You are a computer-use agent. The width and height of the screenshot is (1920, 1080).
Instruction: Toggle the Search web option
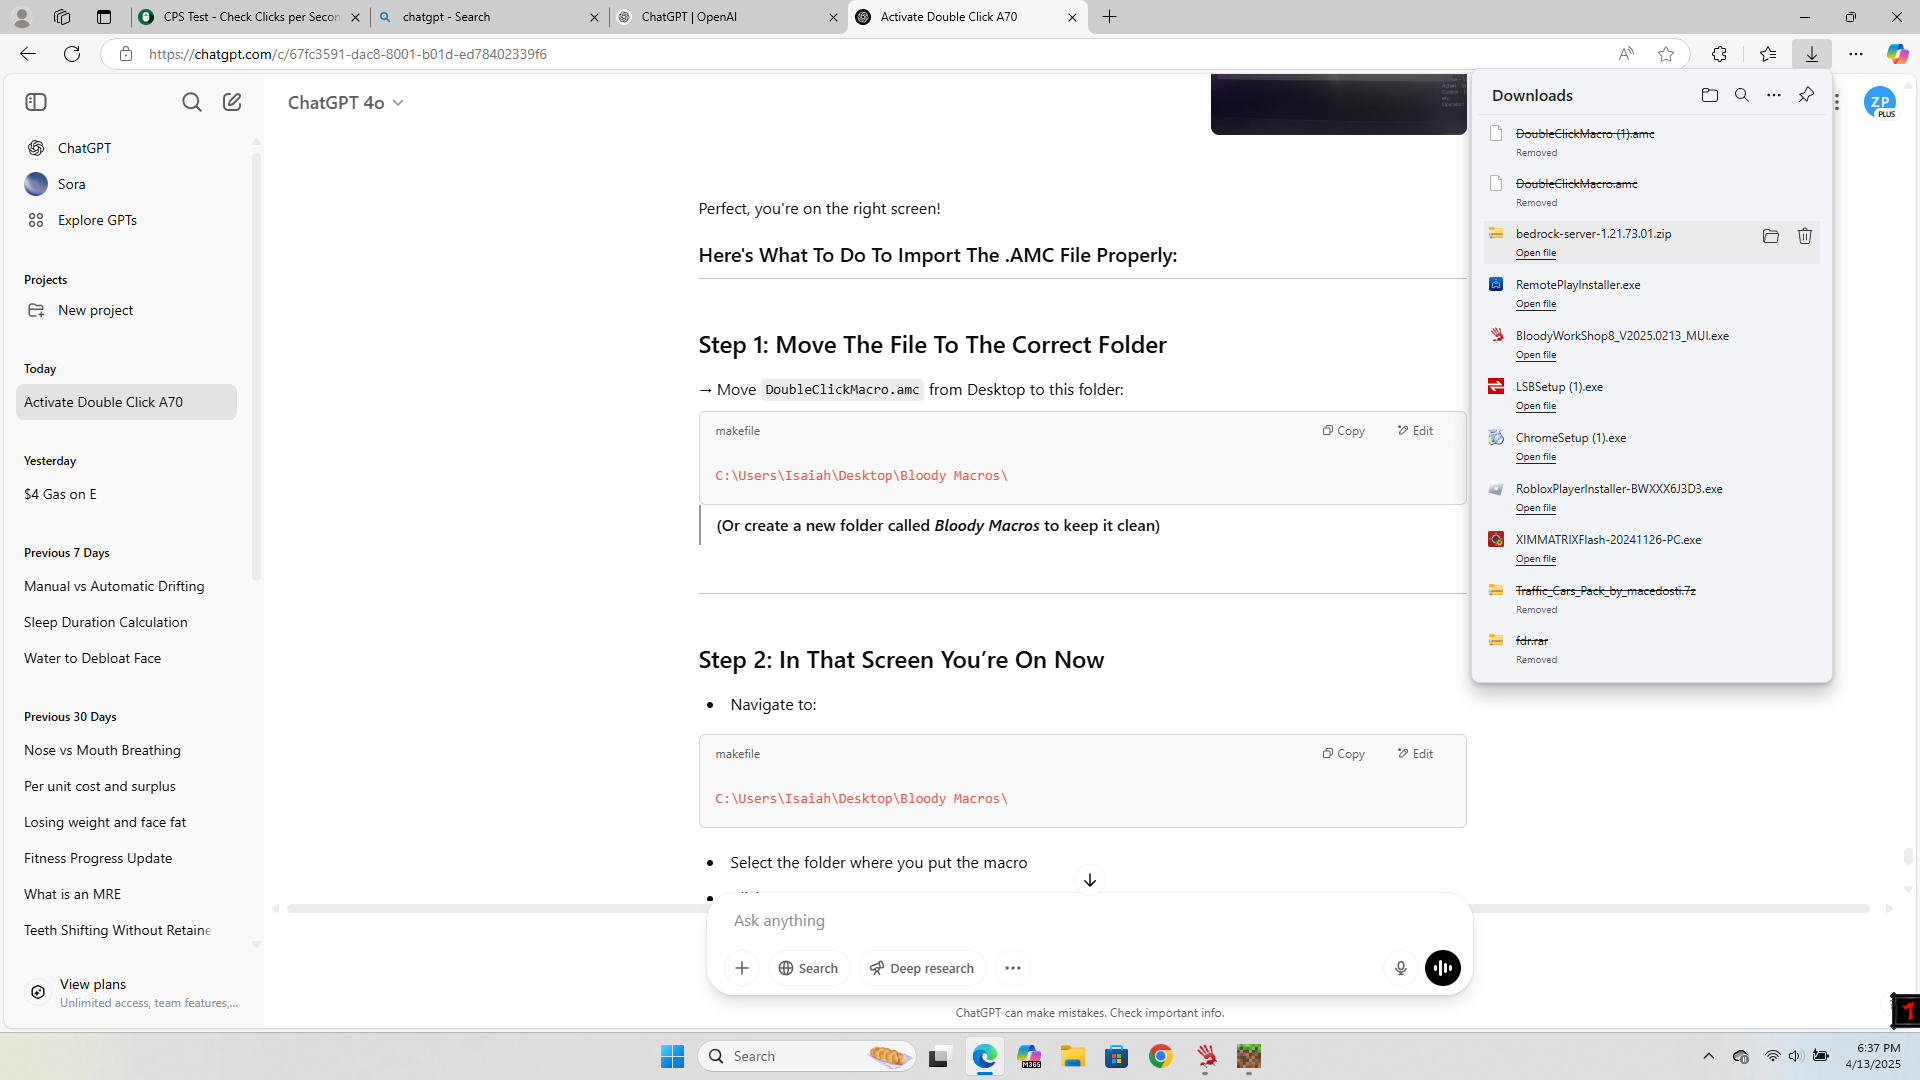coord(808,968)
